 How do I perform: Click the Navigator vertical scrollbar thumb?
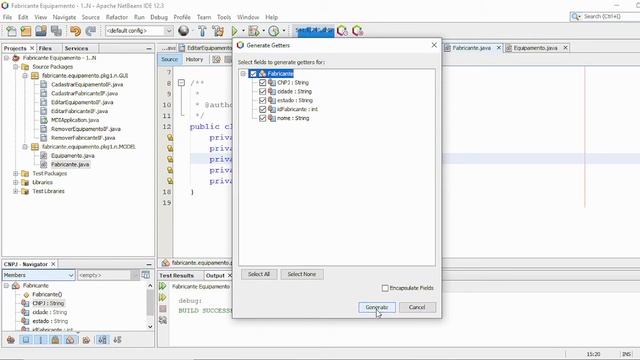point(150,302)
